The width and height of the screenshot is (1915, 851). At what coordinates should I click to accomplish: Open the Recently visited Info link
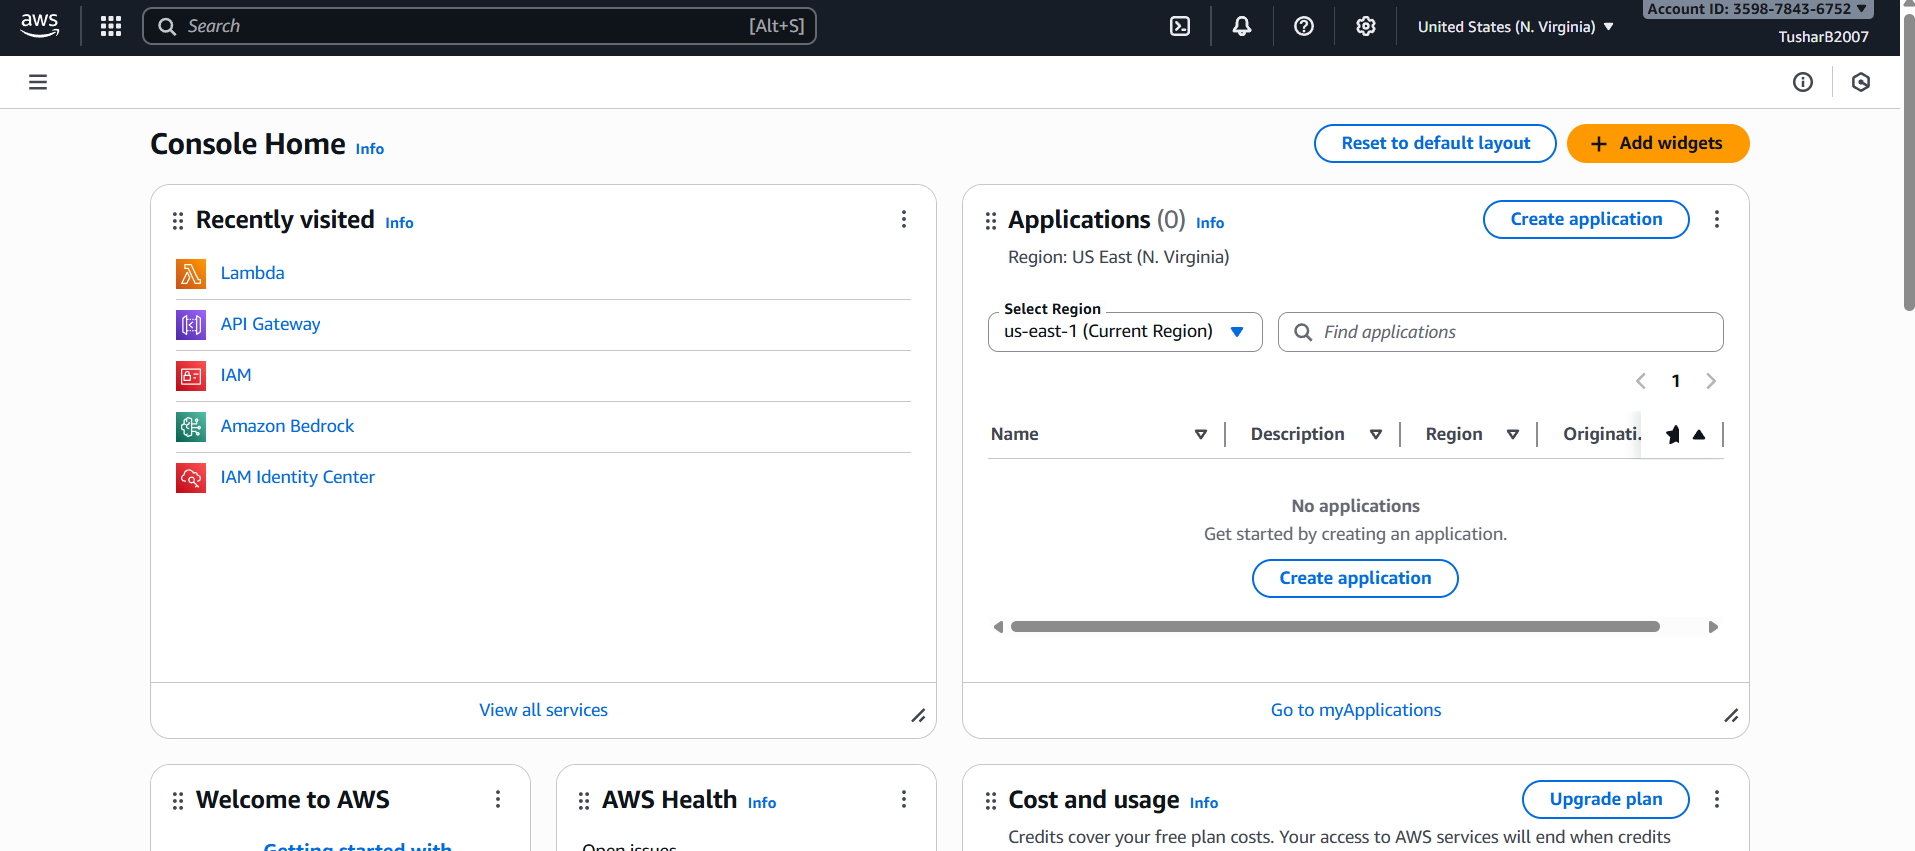tap(399, 223)
